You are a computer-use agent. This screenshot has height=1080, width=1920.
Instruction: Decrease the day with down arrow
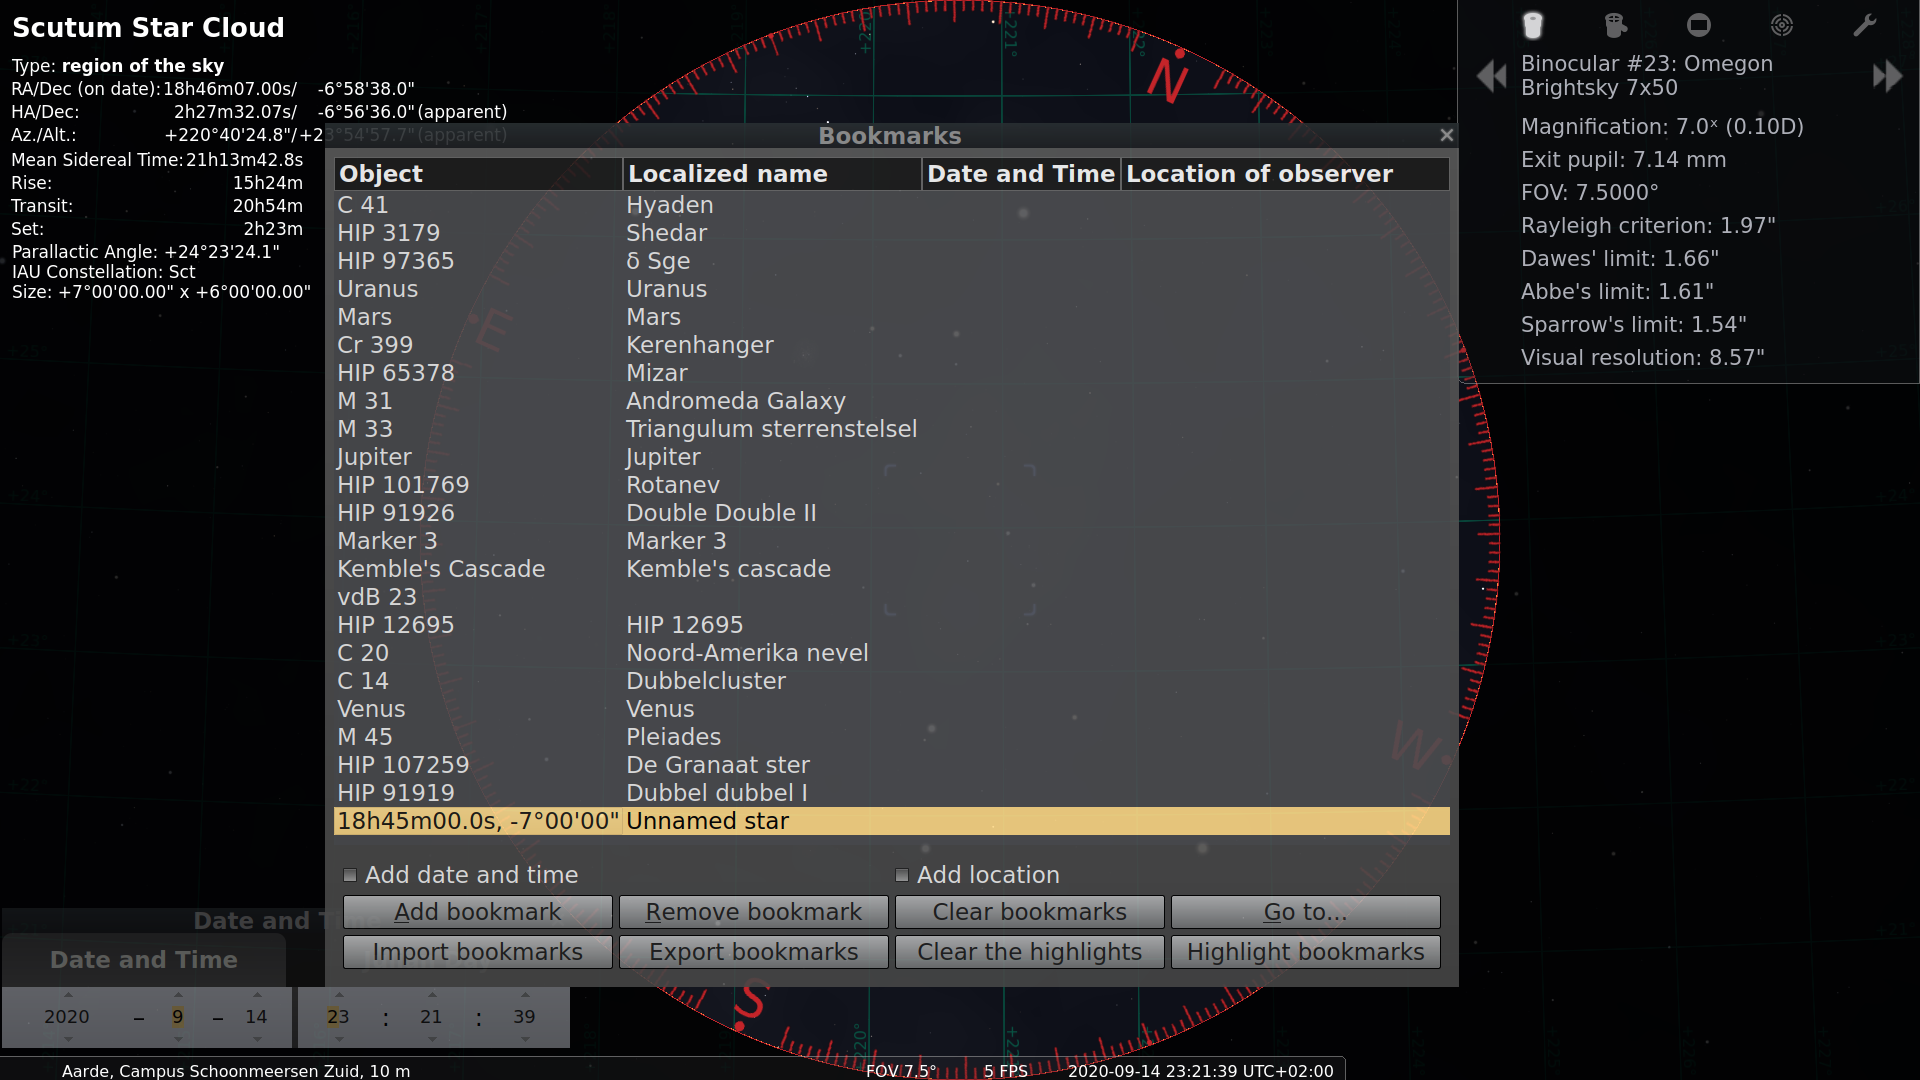coord(257,1039)
